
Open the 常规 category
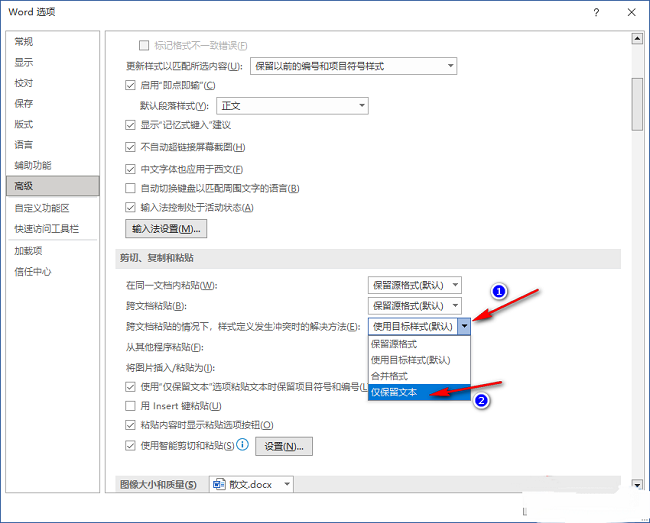(x=53, y=41)
